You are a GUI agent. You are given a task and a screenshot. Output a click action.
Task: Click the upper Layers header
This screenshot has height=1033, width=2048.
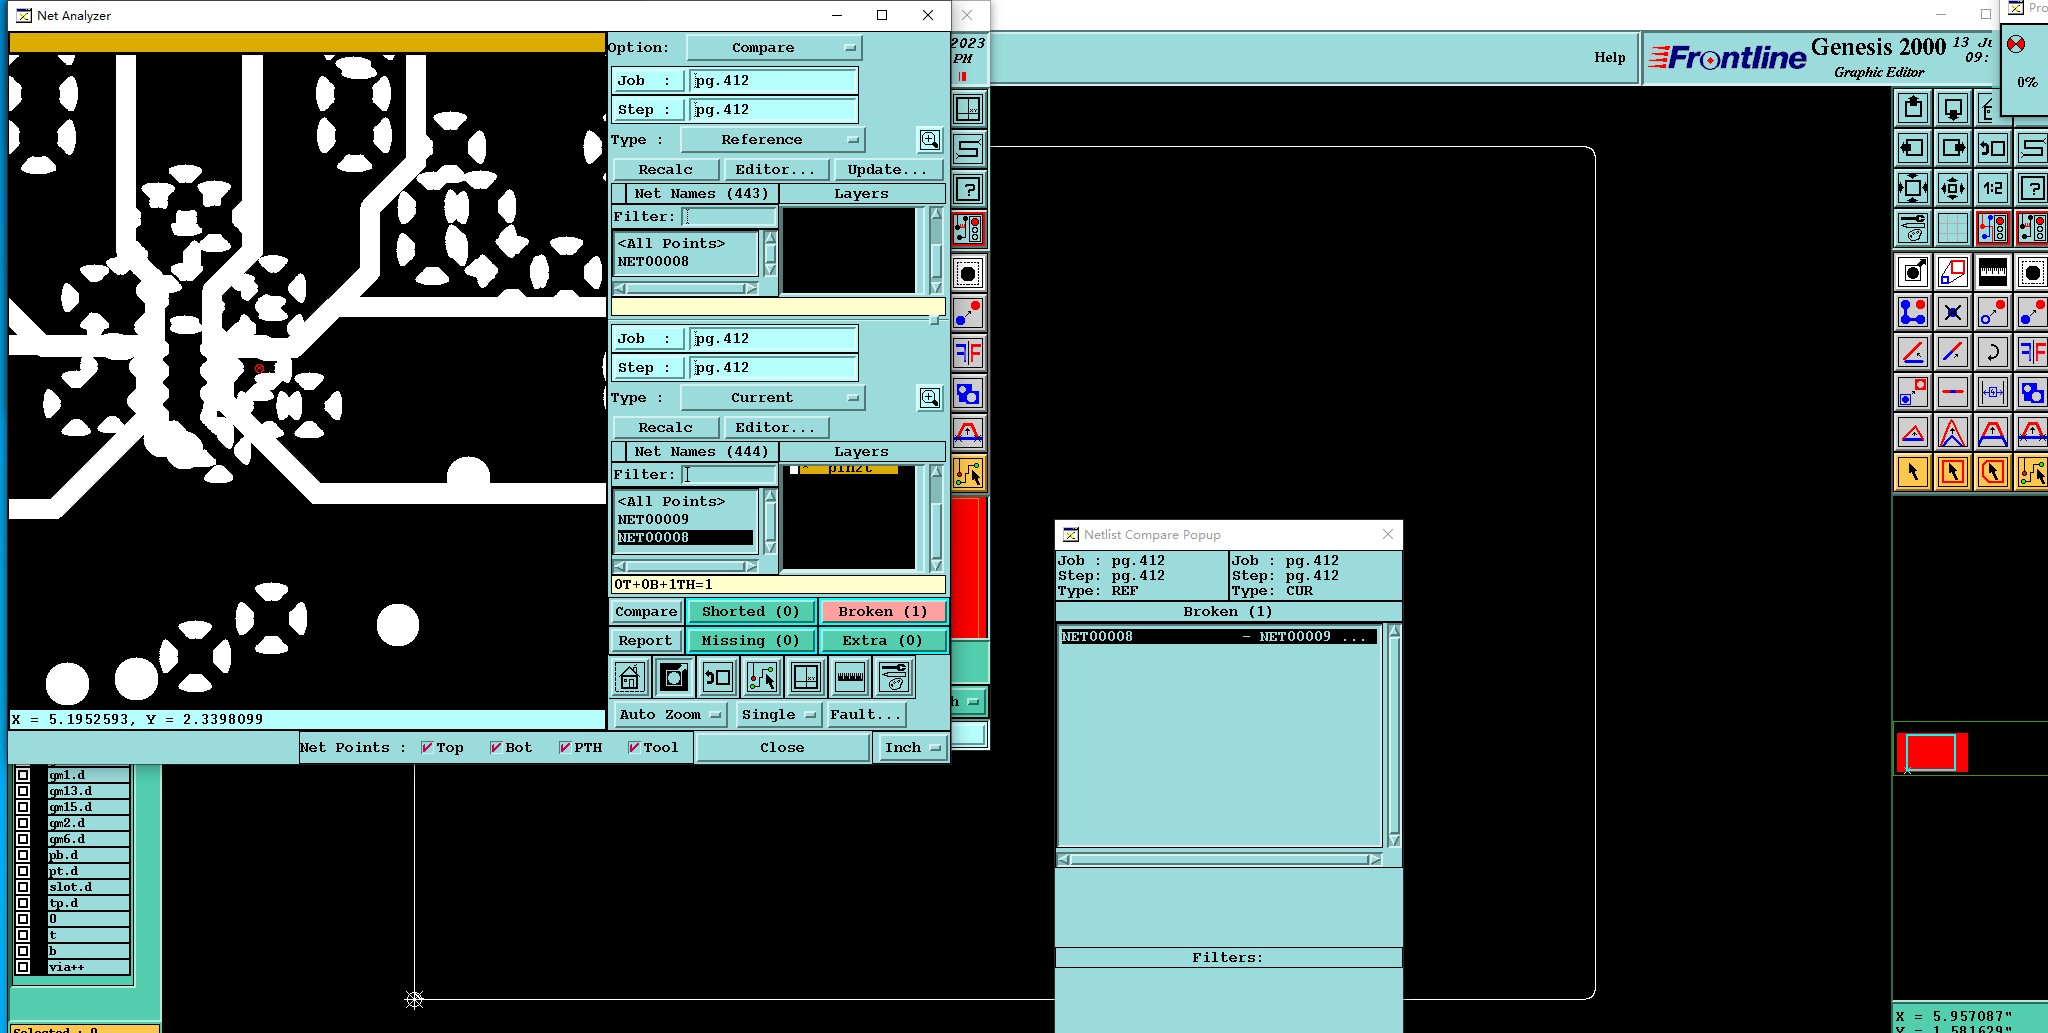(862, 194)
